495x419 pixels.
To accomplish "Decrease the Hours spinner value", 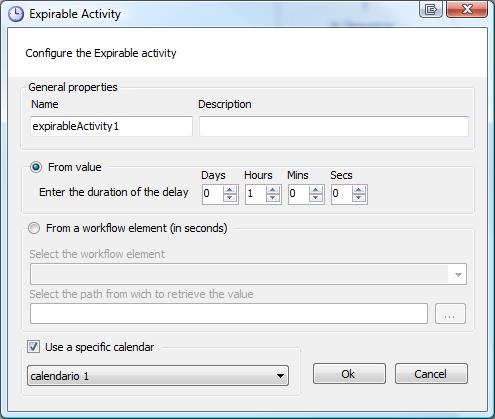I will tap(273, 198).
